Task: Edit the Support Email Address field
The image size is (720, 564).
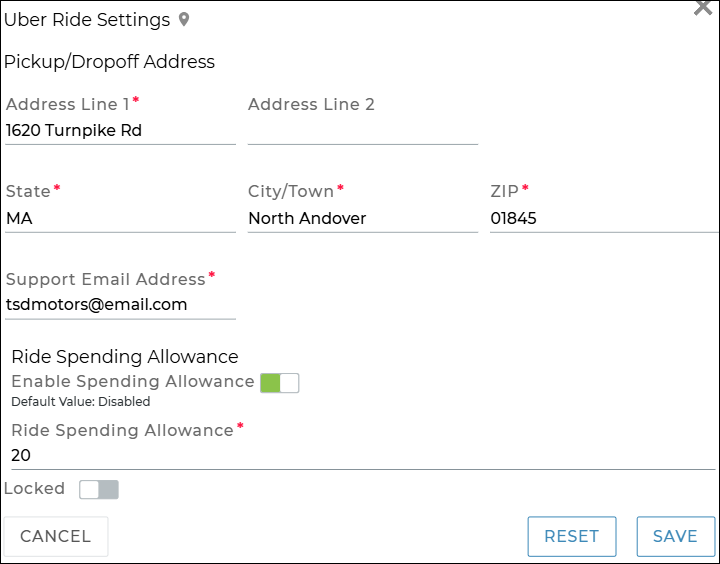Action: click(120, 305)
